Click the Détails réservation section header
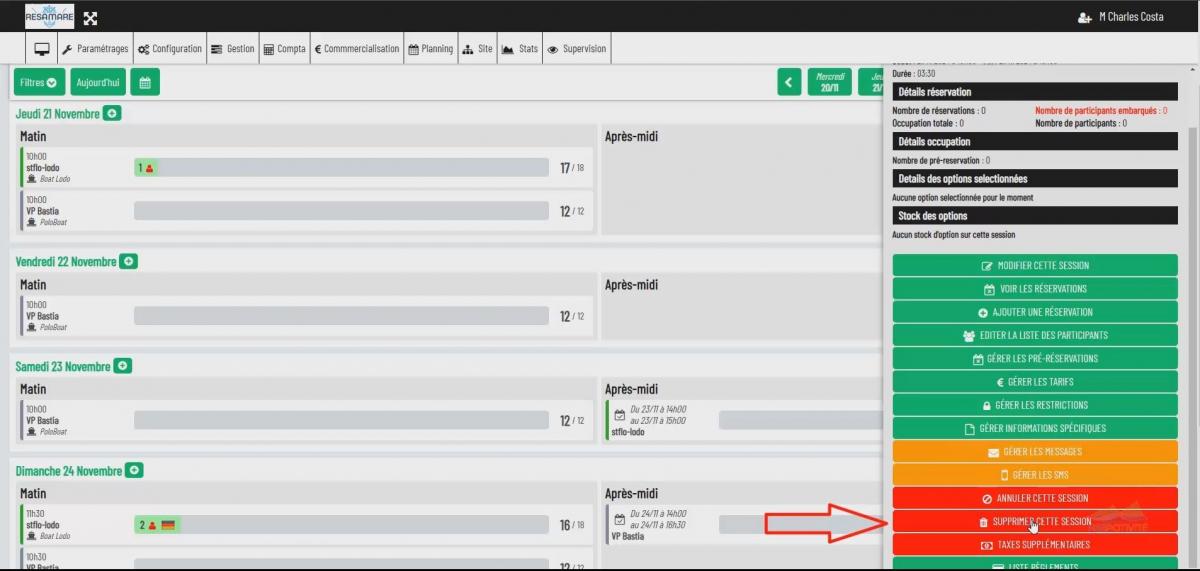The height and width of the screenshot is (571, 1200). pyautogui.click(x=1035, y=92)
